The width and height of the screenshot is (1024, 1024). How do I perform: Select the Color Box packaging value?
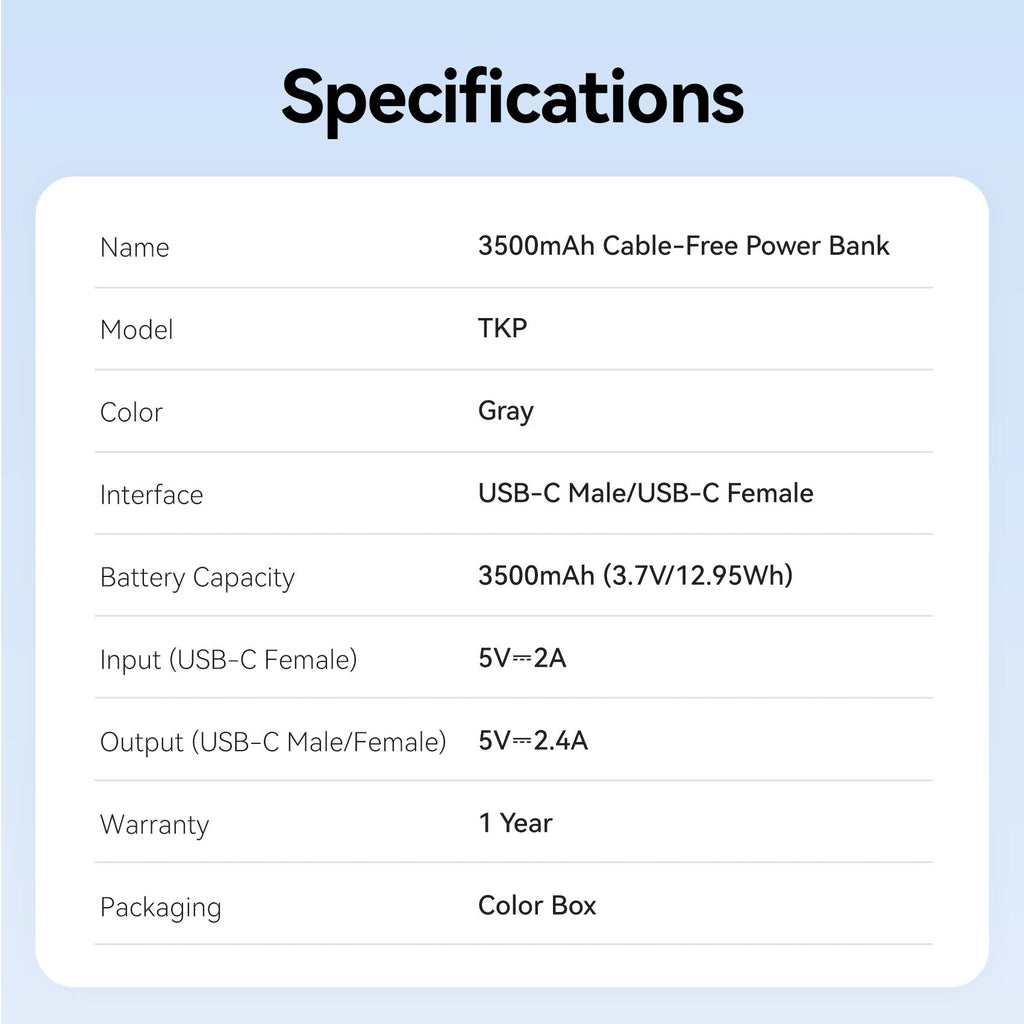(x=537, y=906)
